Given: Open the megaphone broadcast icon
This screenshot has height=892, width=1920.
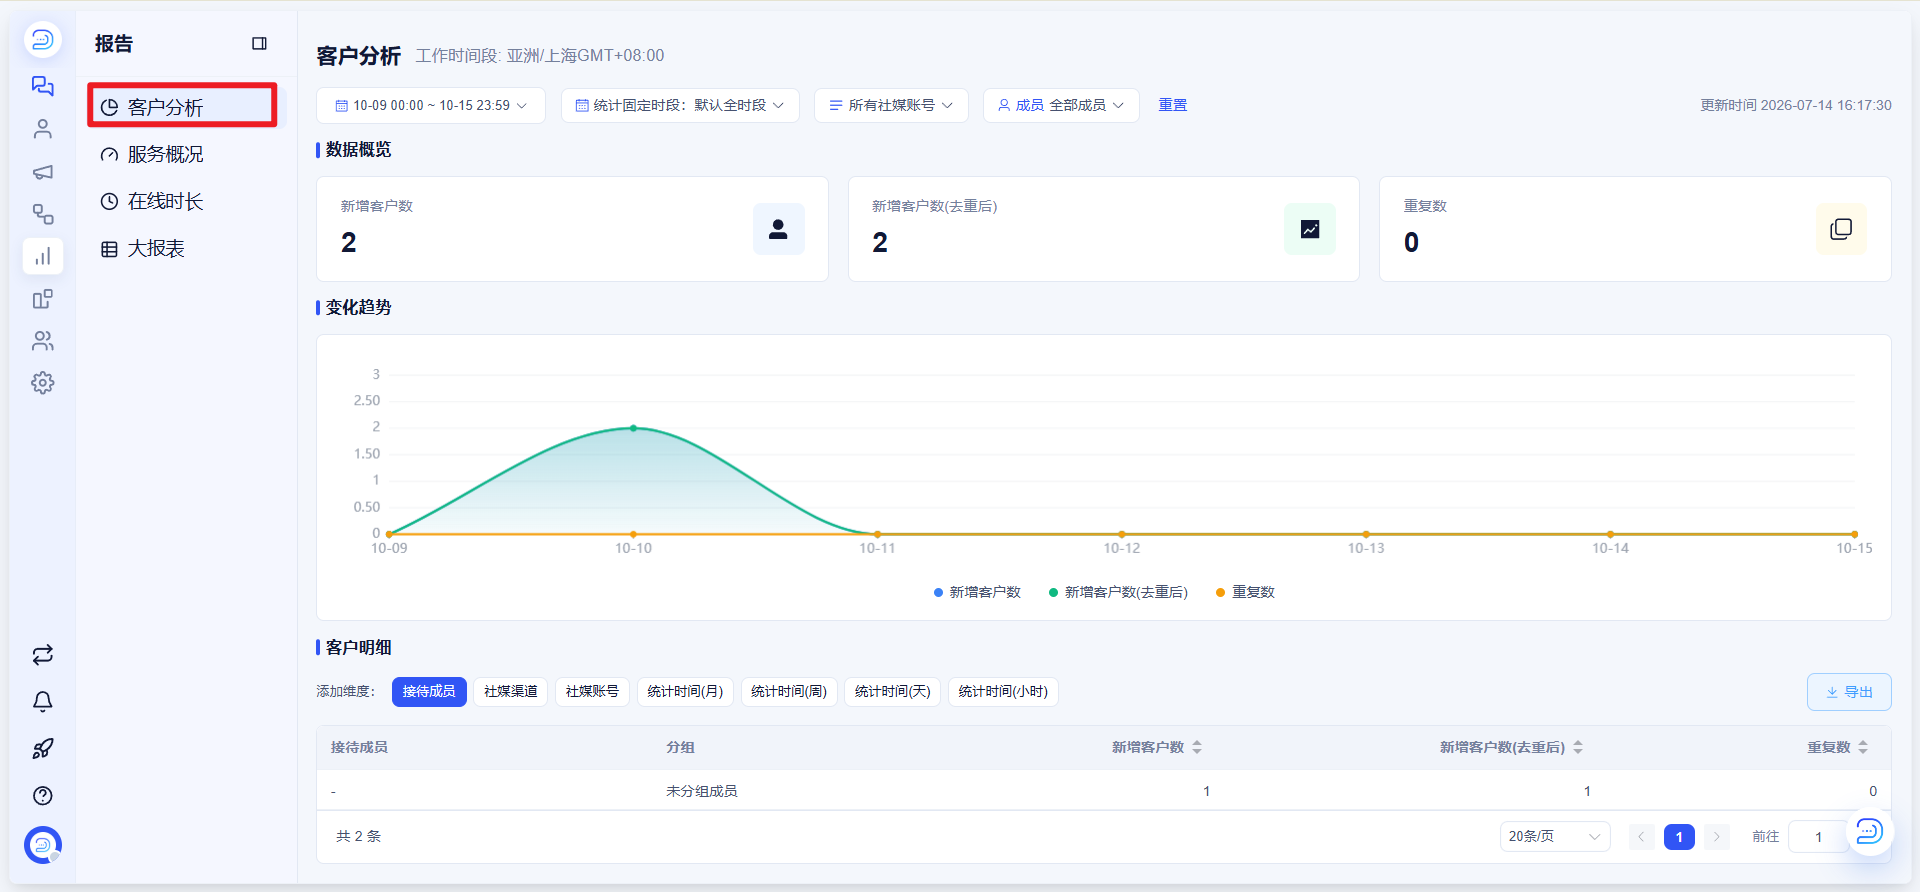Looking at the screenshot, I should coord(42,172).
